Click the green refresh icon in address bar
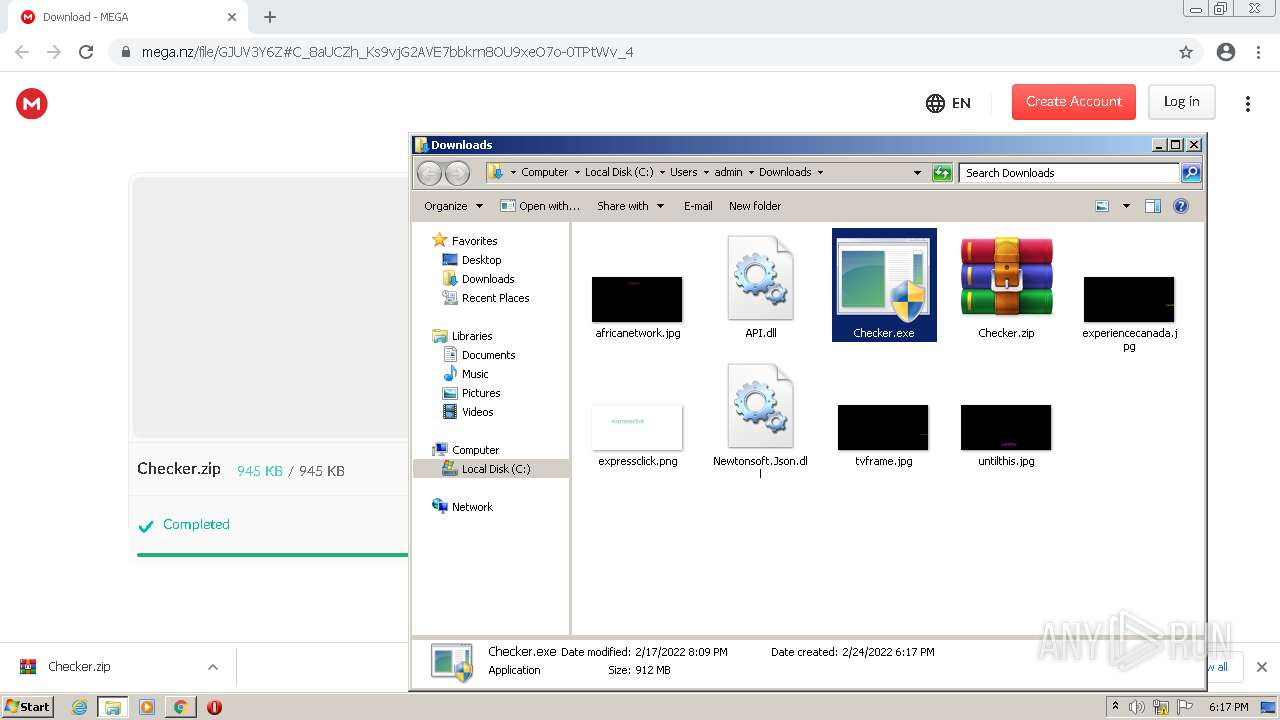1280x720 pixels. 942,173
